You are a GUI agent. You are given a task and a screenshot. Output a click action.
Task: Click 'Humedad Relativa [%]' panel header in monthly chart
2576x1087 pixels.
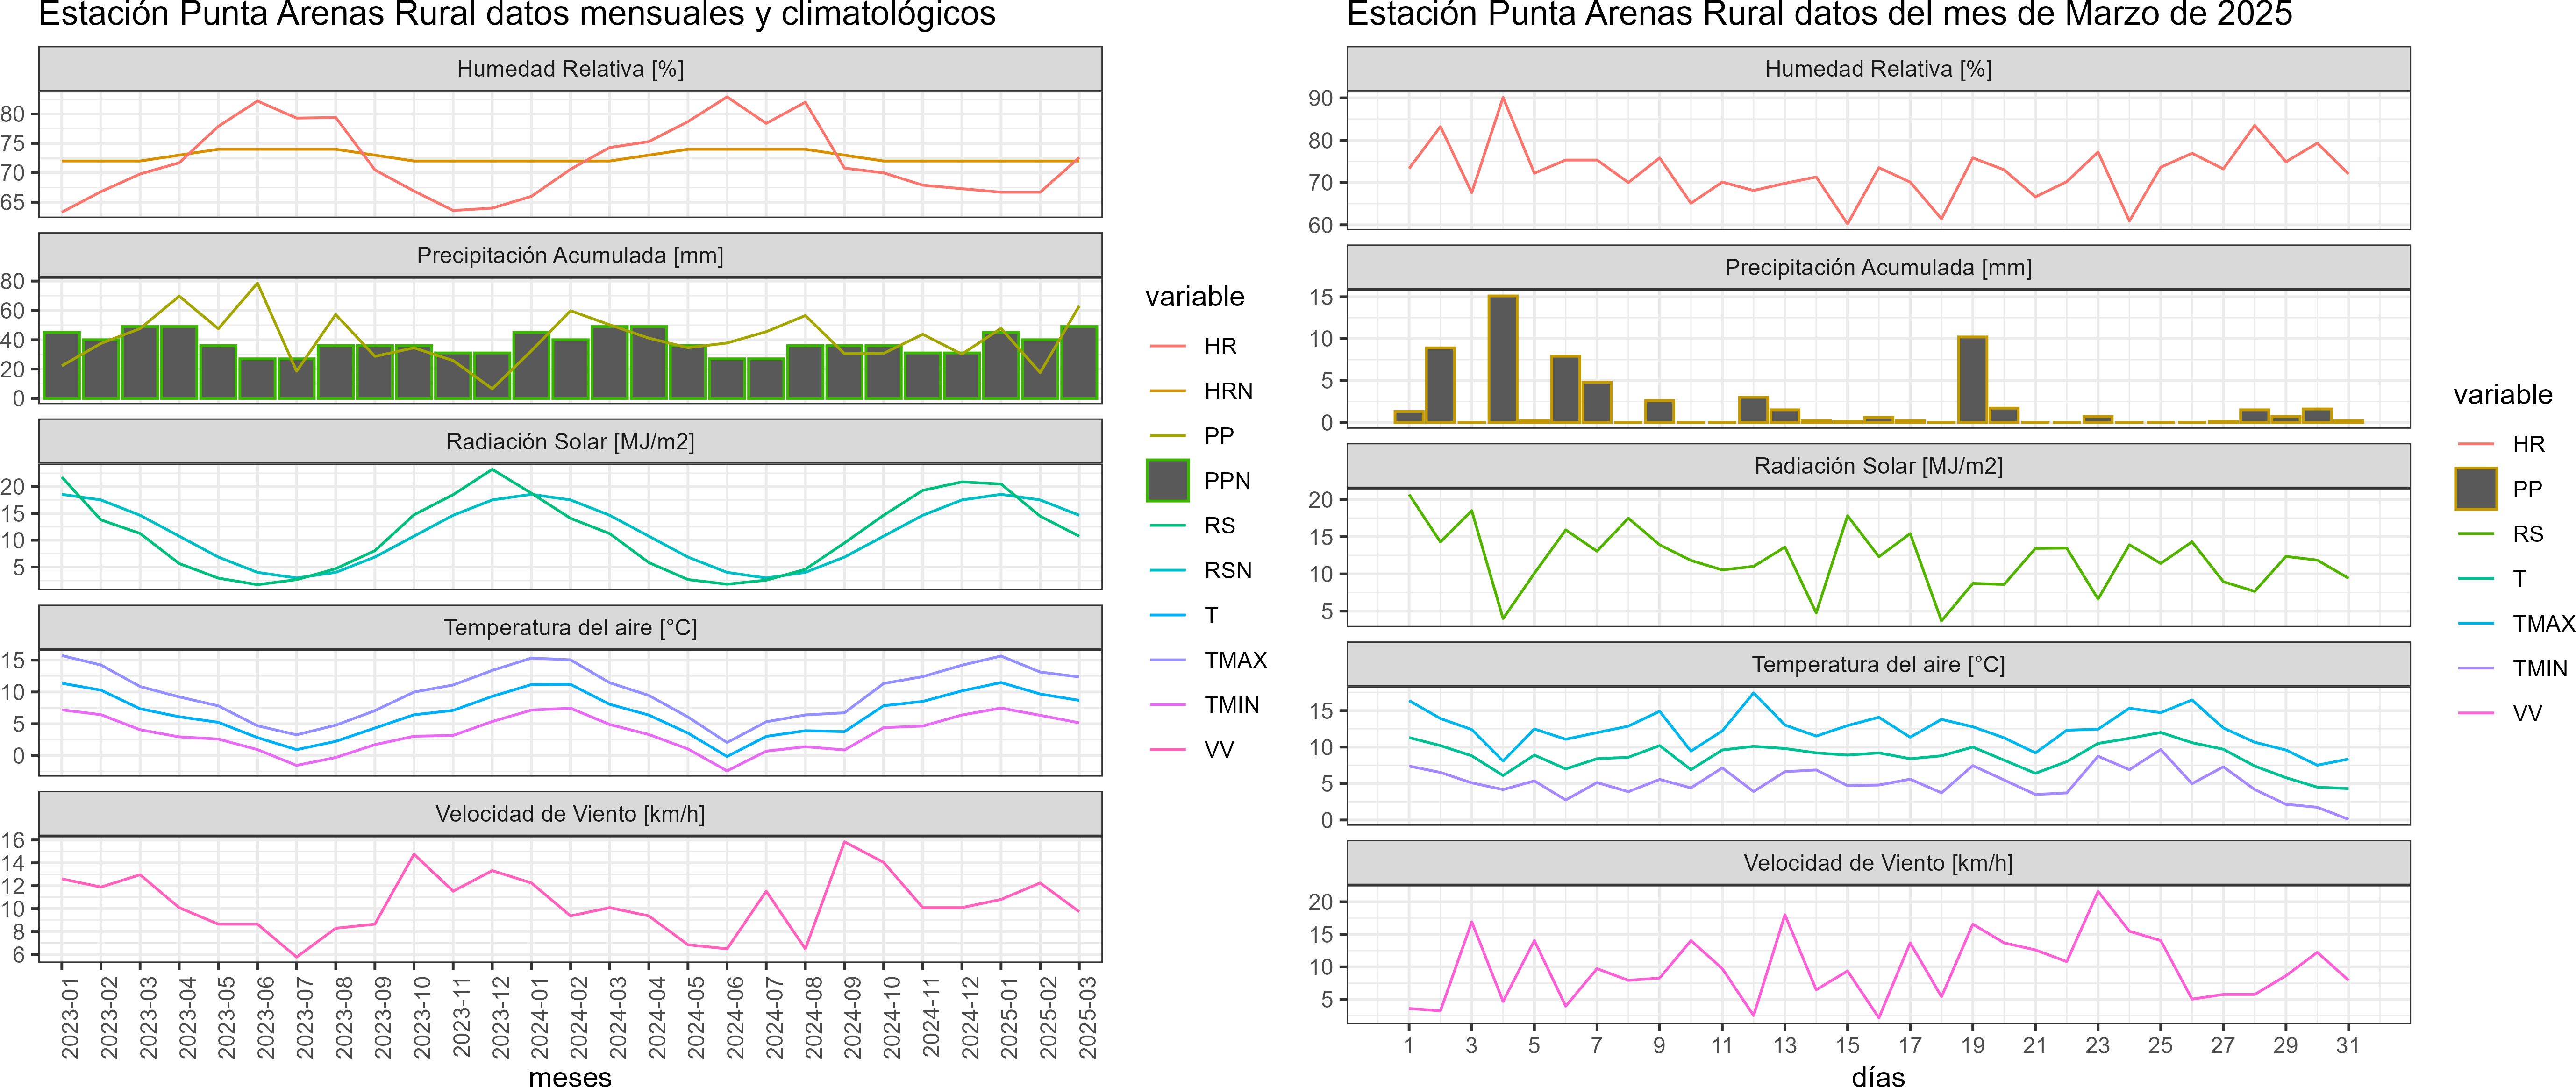pos(570,69)
